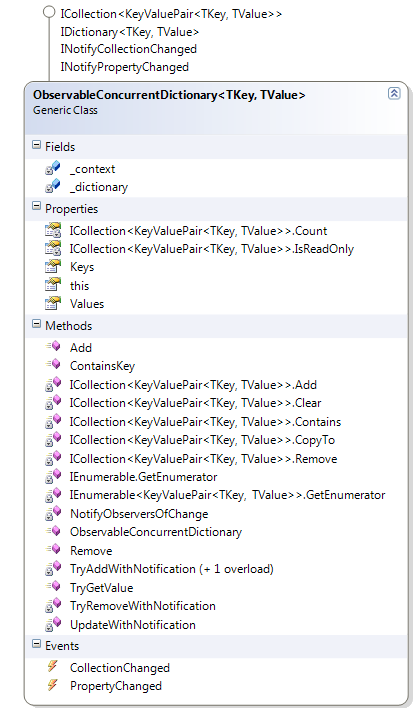Image resolution: width=417 pixels, height=713 pixels.
Task: Click the PropertyChanged event lightning icon
Action: pyautogui.click(x=53, y=685)
